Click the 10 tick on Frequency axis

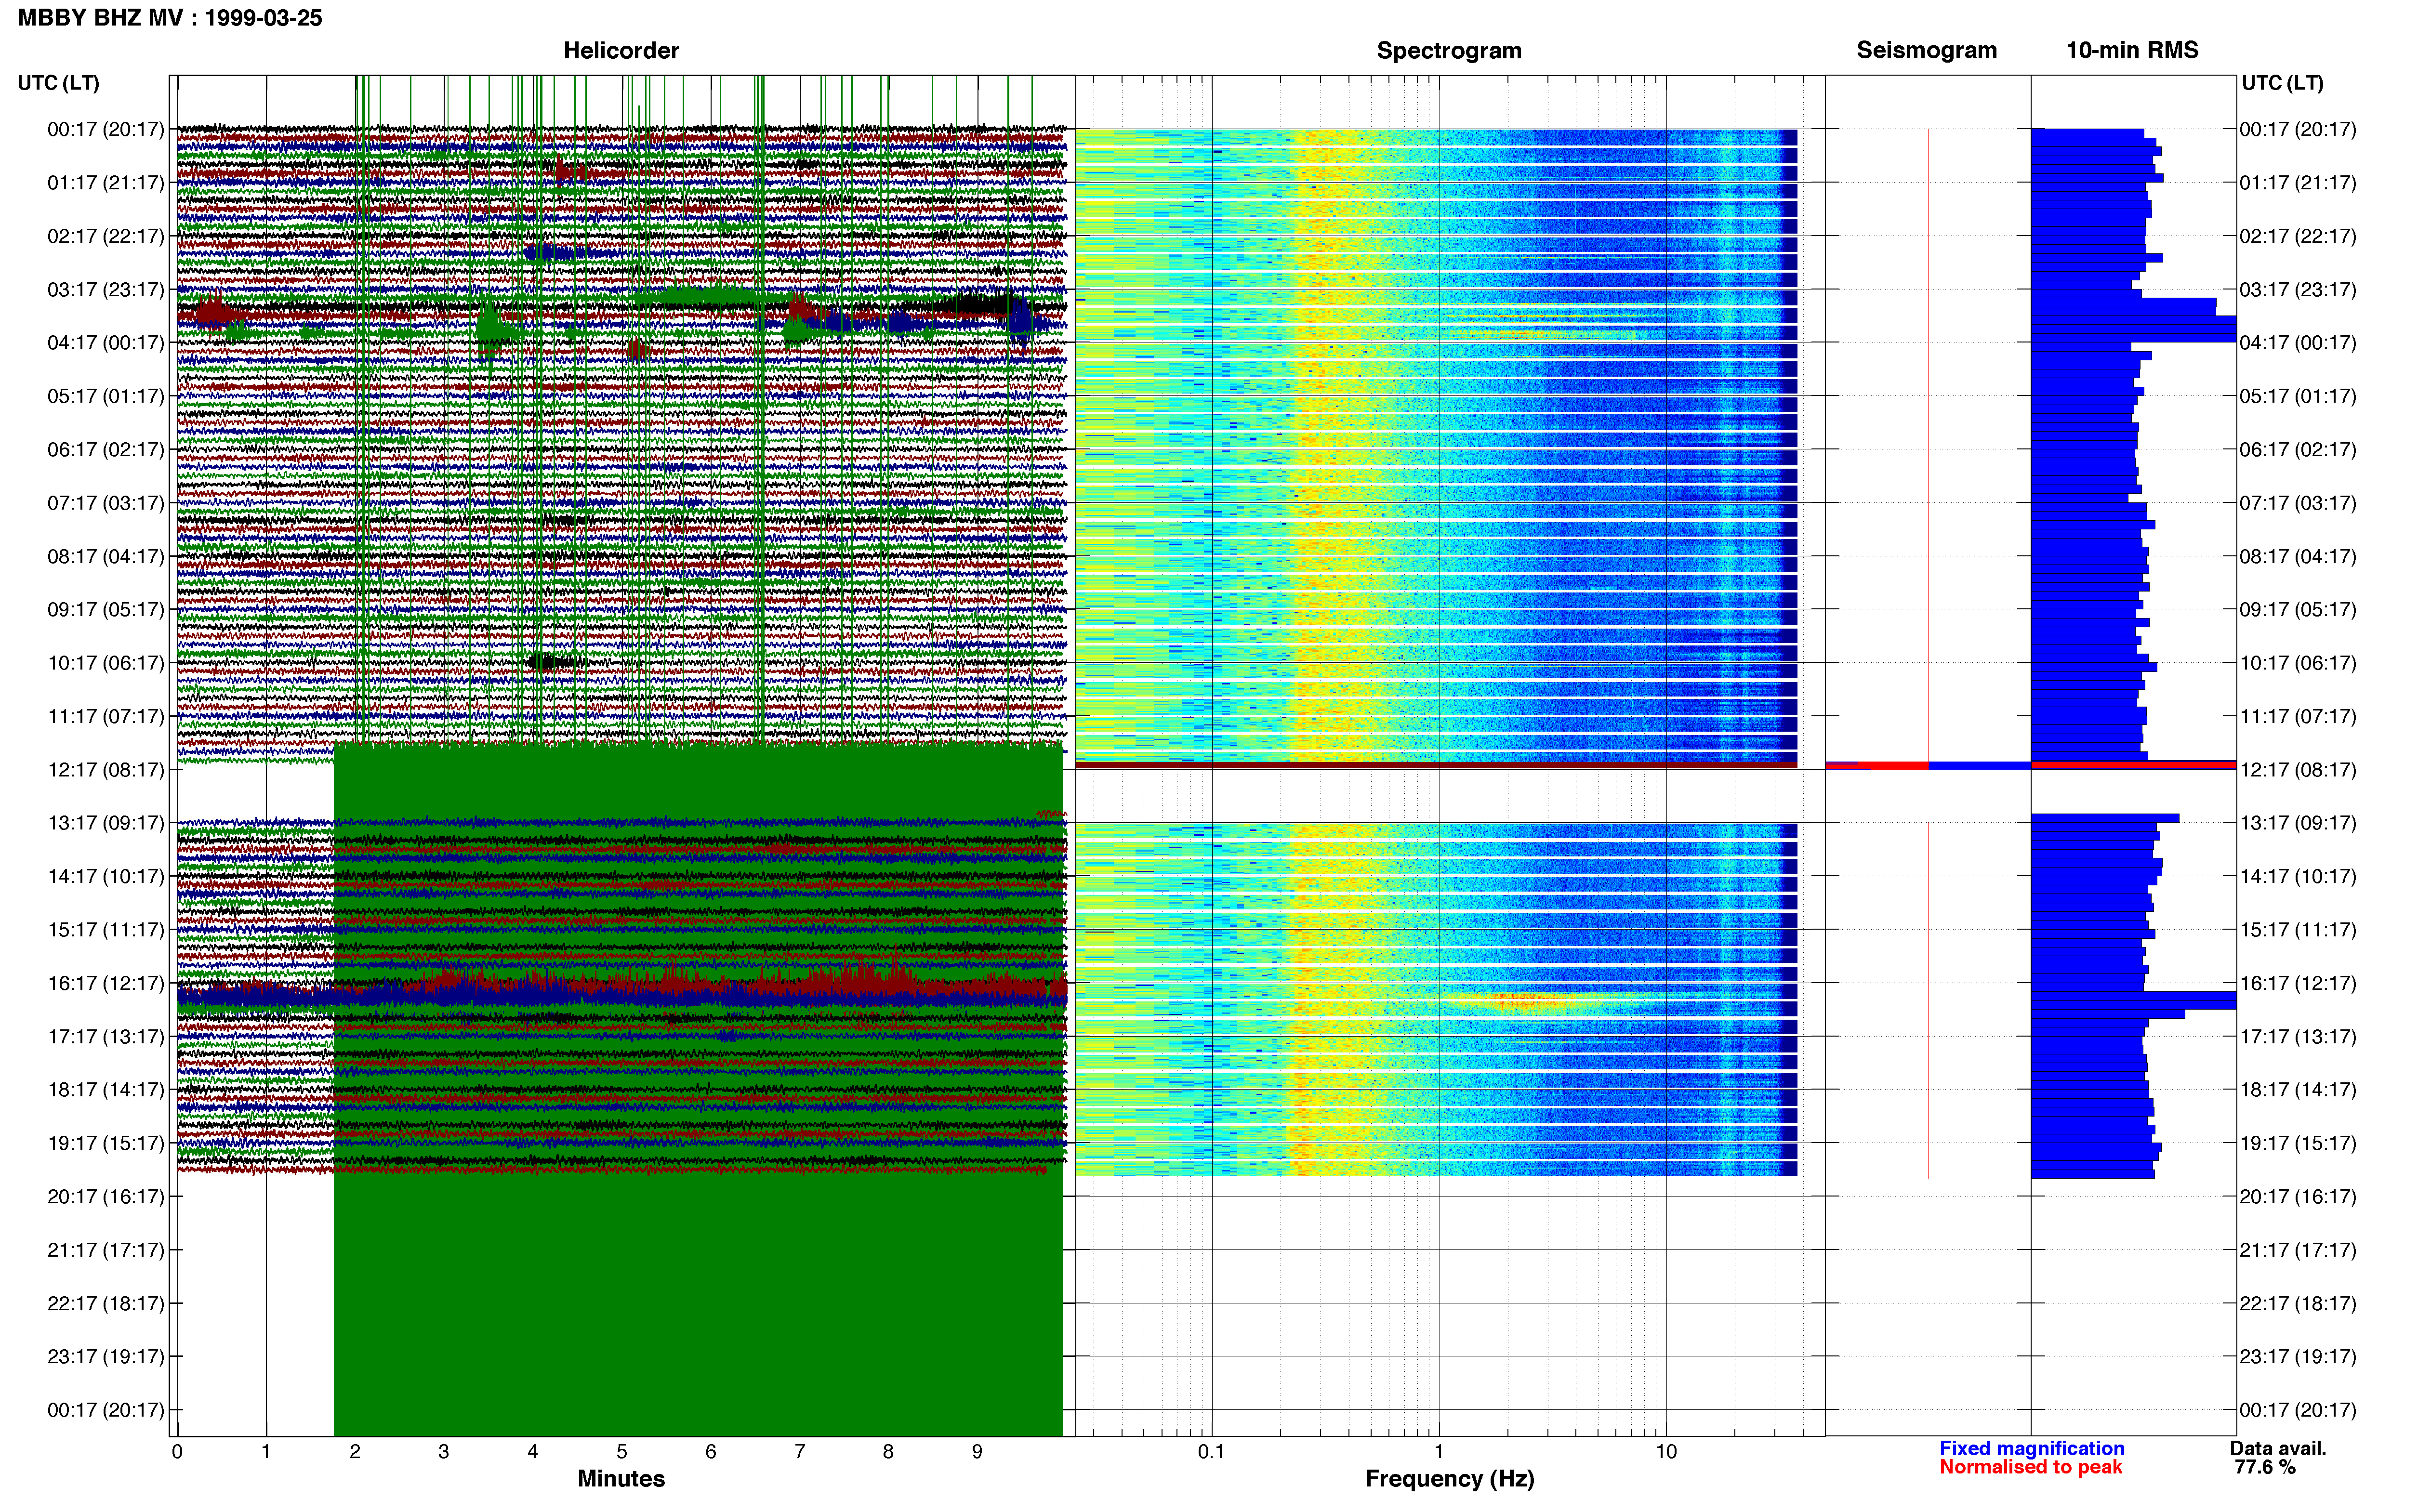tap(1666, 1452)
